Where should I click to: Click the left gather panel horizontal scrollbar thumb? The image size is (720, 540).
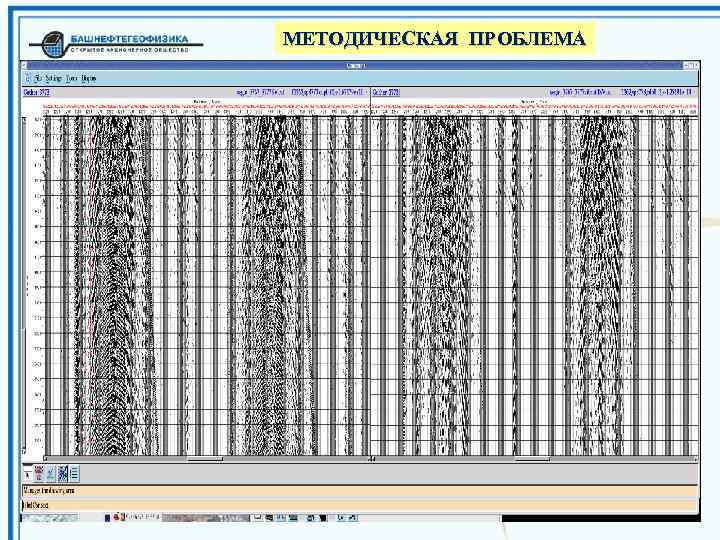(205, 458)
